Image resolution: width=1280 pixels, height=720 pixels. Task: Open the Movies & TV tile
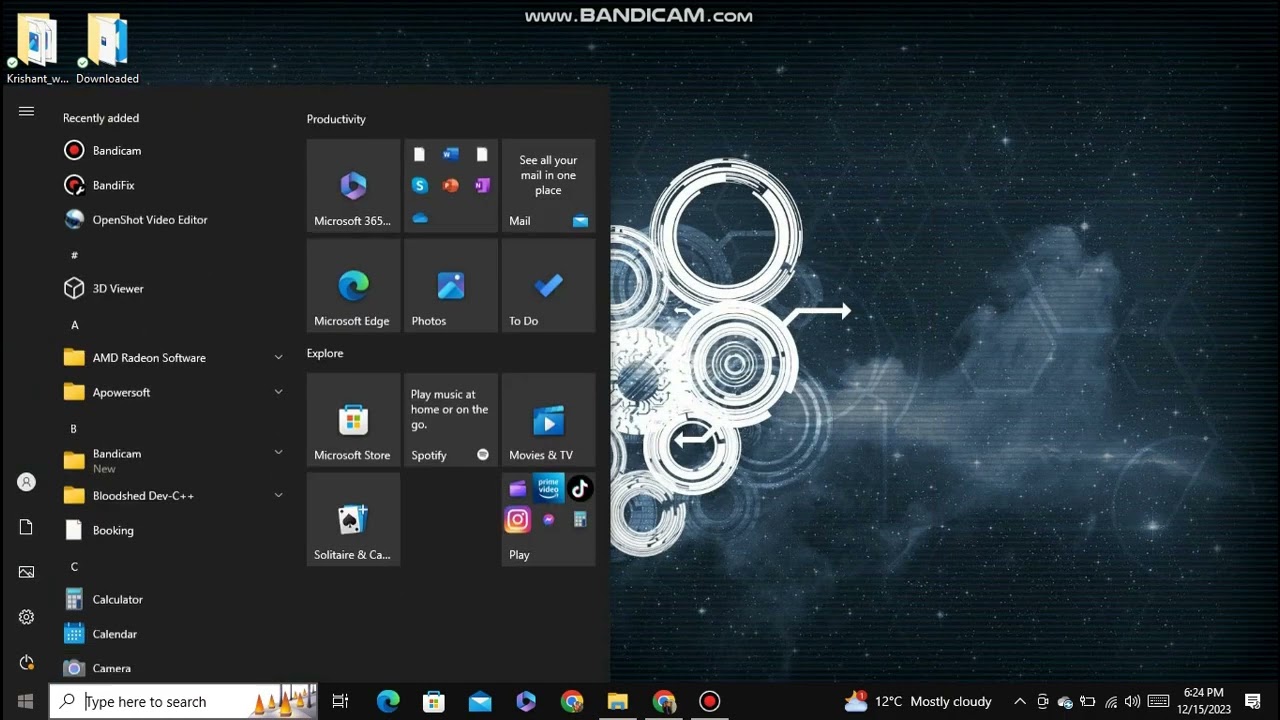coord(548,420)
